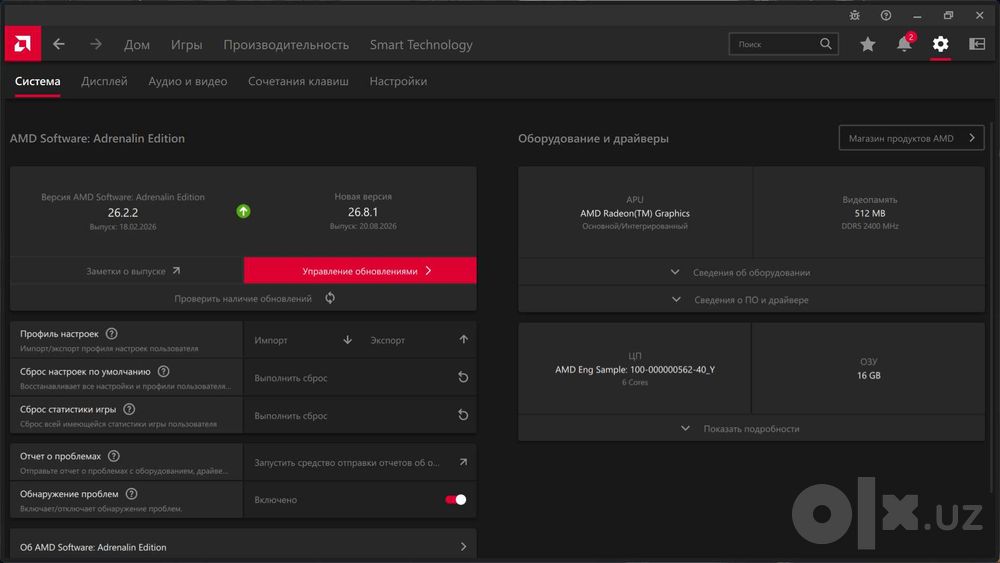Open the Игры menu

pos(186,45)
